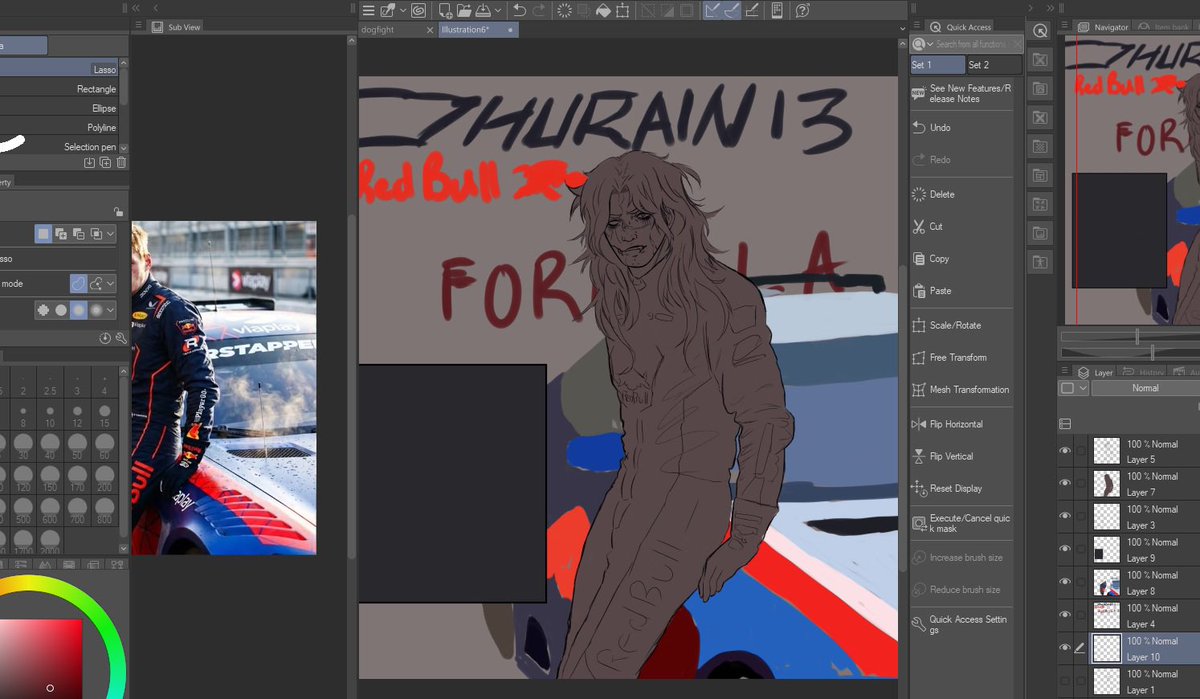Viewport: 1200px width, 699px height.
Task: Select the Ellipse selection sub tool
Action: click(x=60, y=108)
